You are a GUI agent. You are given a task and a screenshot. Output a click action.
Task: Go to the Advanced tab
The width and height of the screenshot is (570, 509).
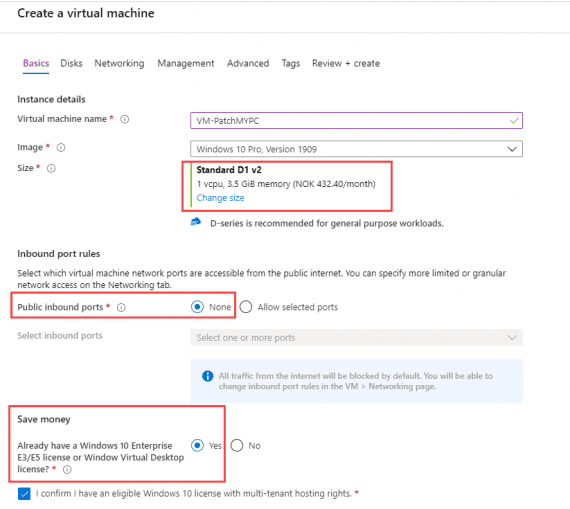coord(248,63)
